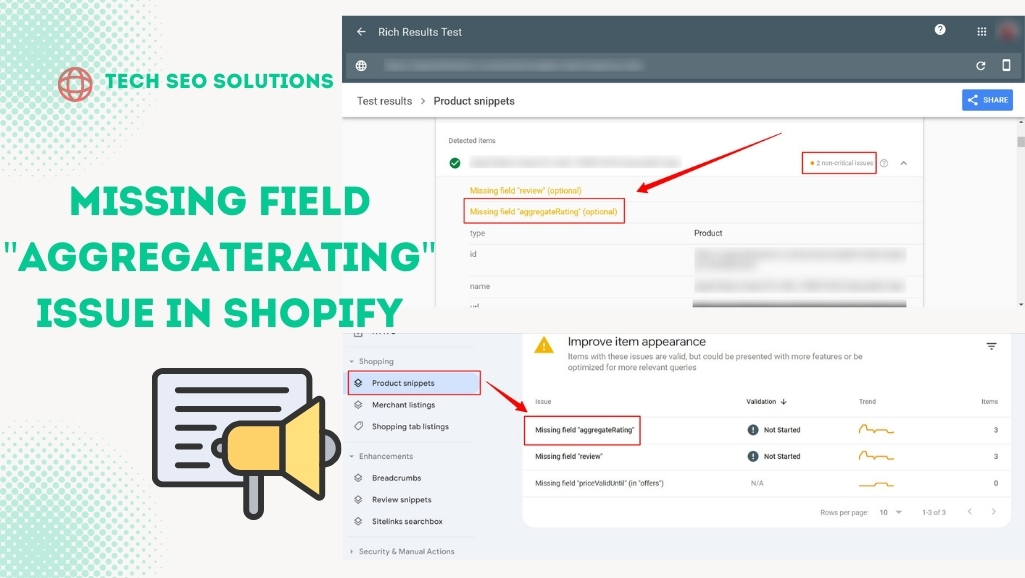Click Not Started status icon for review
Viewport: 1025px width, 578px height.
(x=753, y=456)
